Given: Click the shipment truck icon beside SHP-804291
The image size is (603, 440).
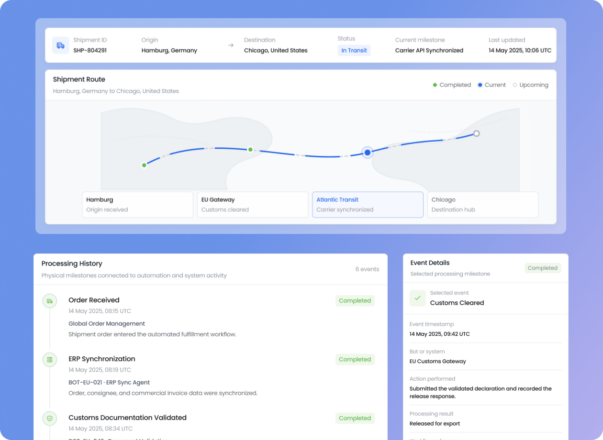Looking at the screenshot, I should pyautogui.click(x=60, y=45).
